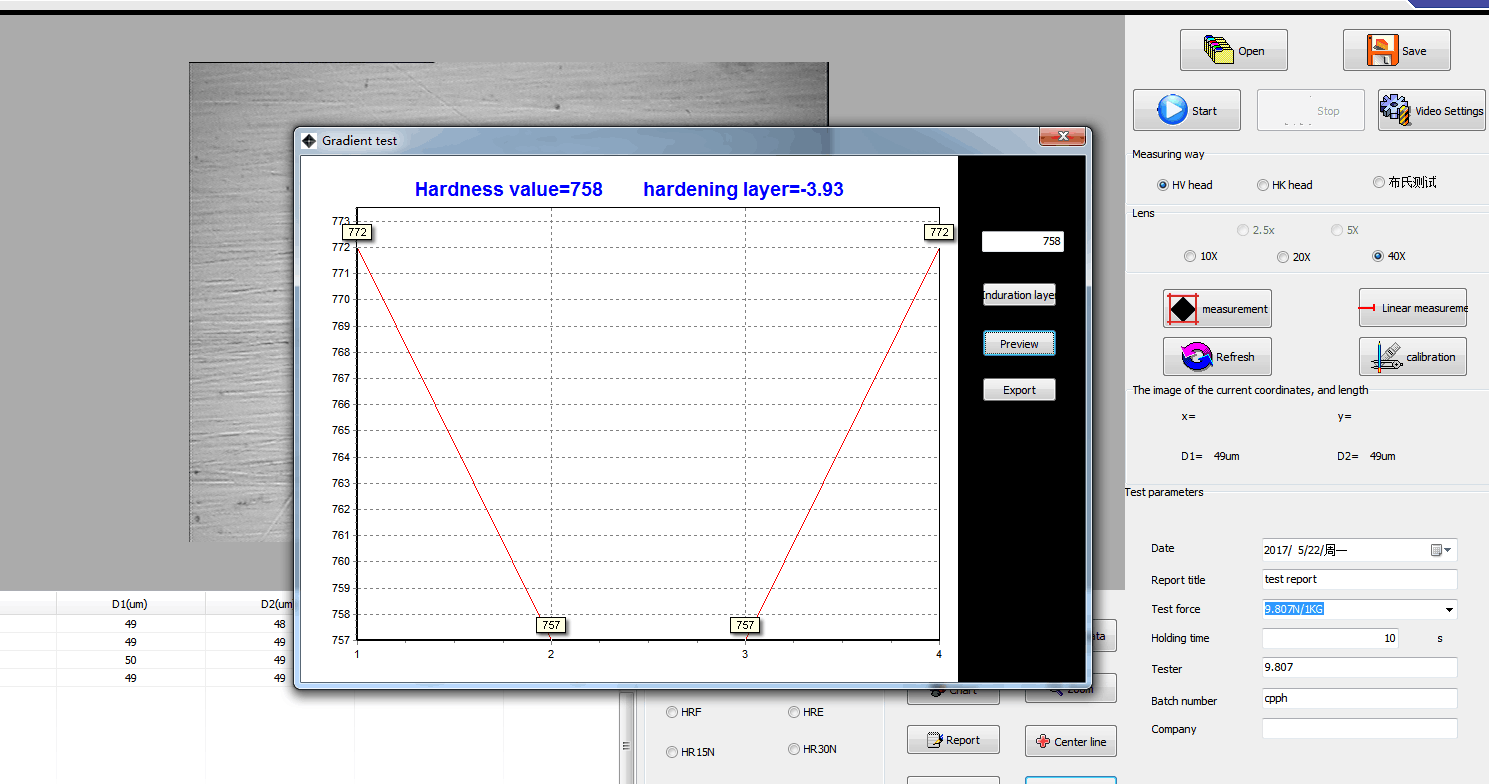Click the Save button with floppy icon

click(1396, 50)
